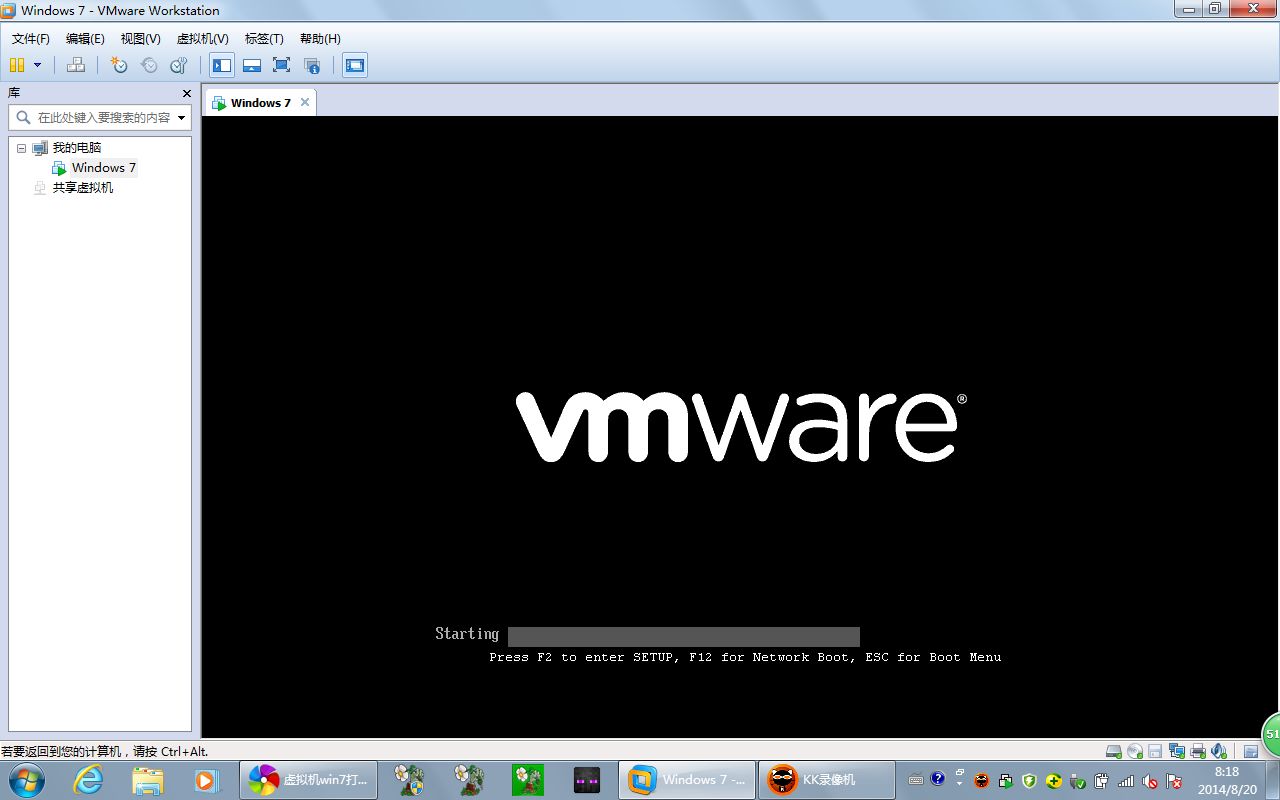Select 共享虚拟机 in the library tree

click(83, 188)
